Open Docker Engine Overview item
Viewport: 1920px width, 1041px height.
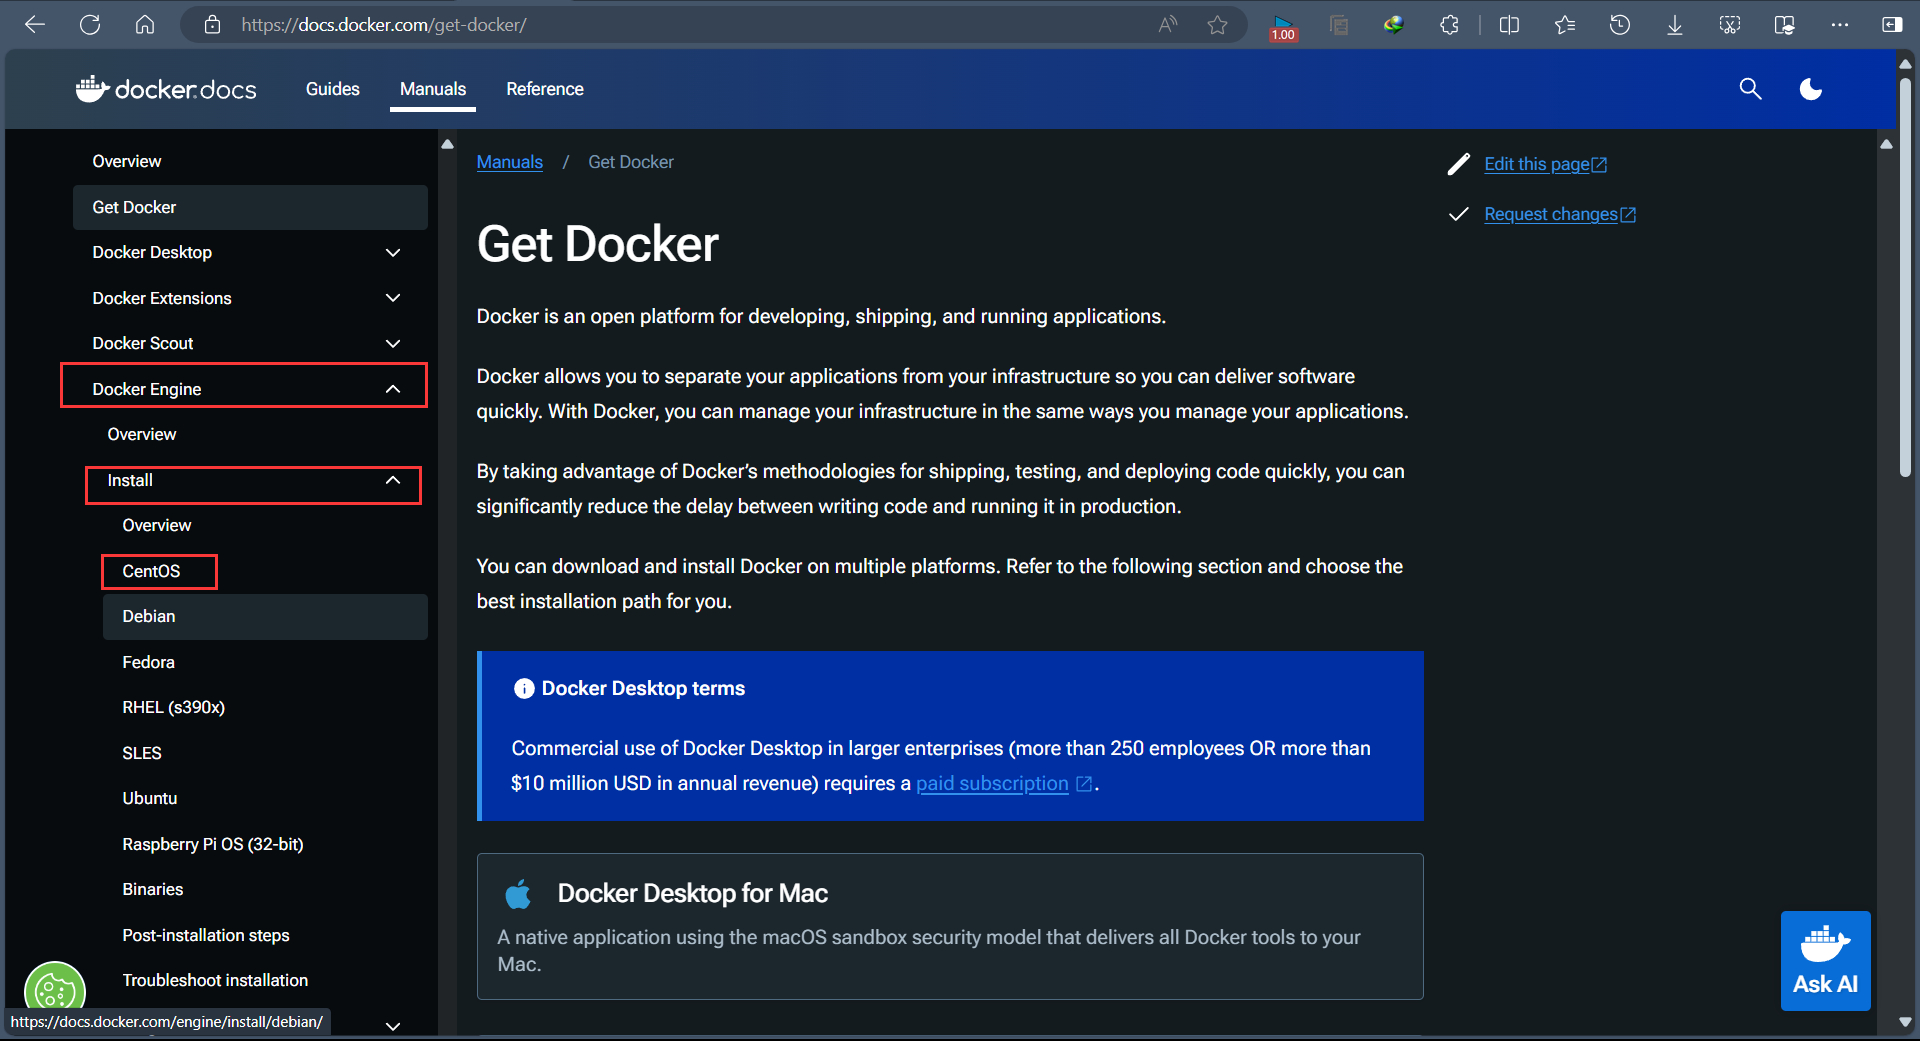(x=142, y=434)
